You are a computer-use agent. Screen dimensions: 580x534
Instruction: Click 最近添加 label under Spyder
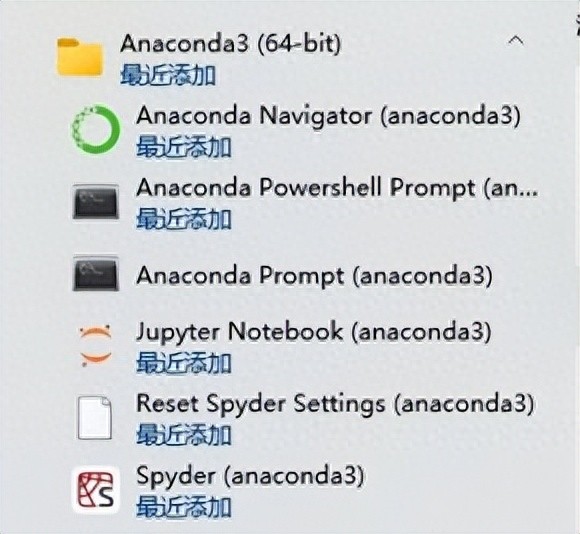184,507
